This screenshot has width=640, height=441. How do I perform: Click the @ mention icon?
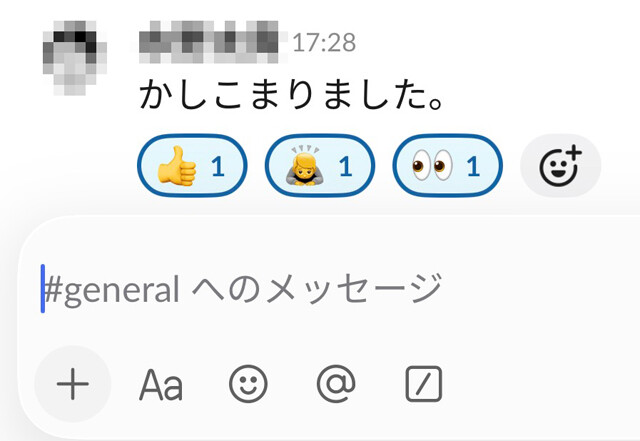[x=335, y=383]
